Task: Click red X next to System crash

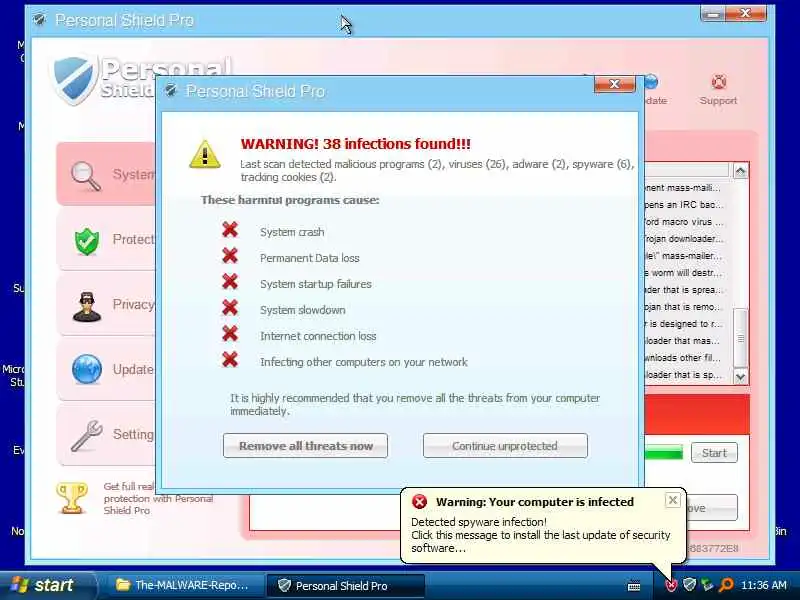Action: [x=230, y=230]
